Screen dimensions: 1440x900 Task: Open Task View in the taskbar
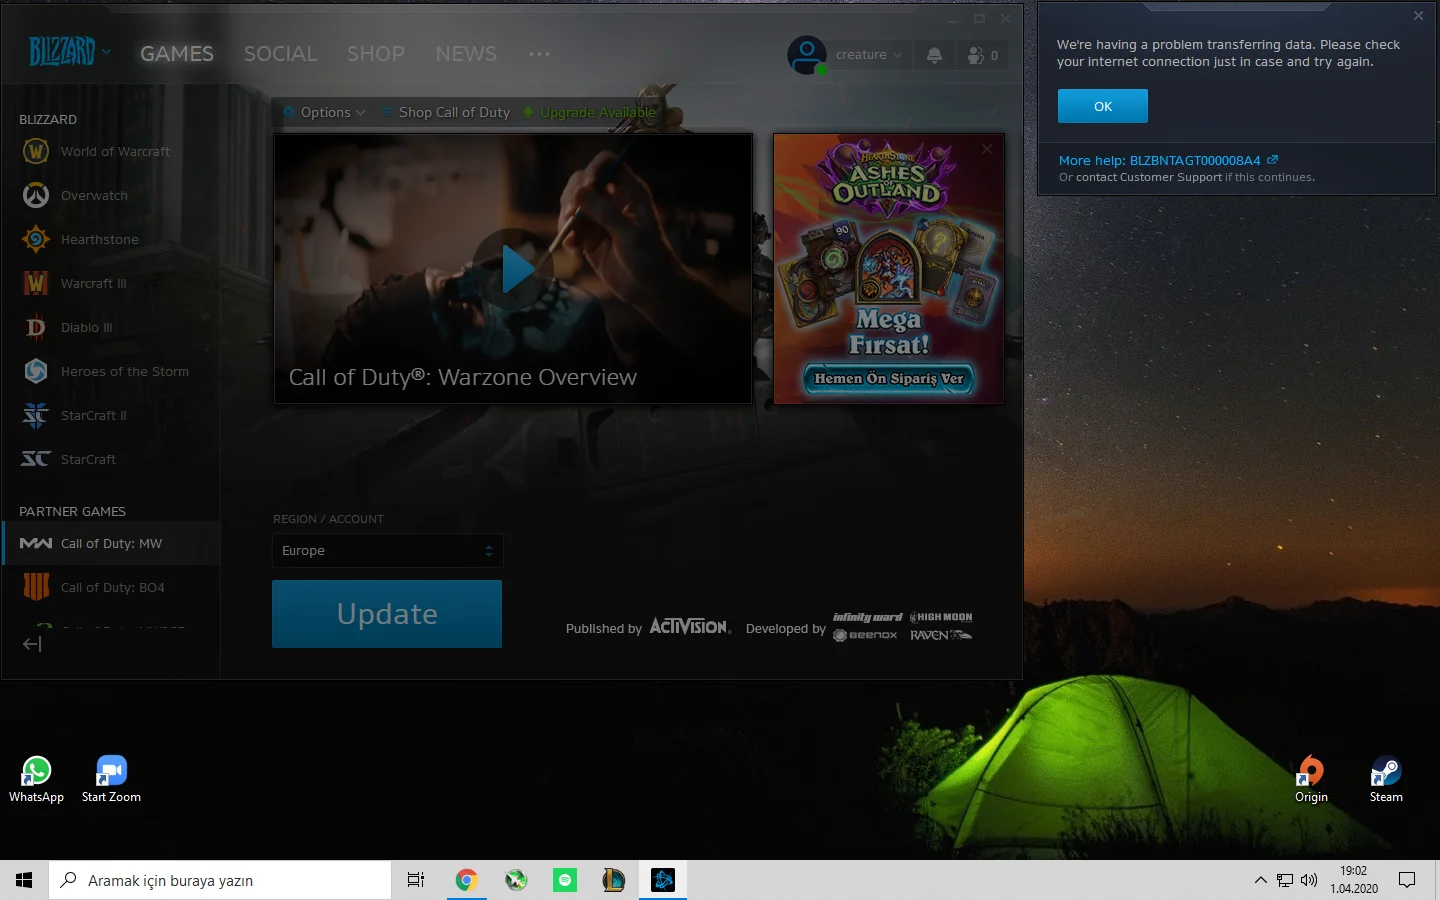416,880
